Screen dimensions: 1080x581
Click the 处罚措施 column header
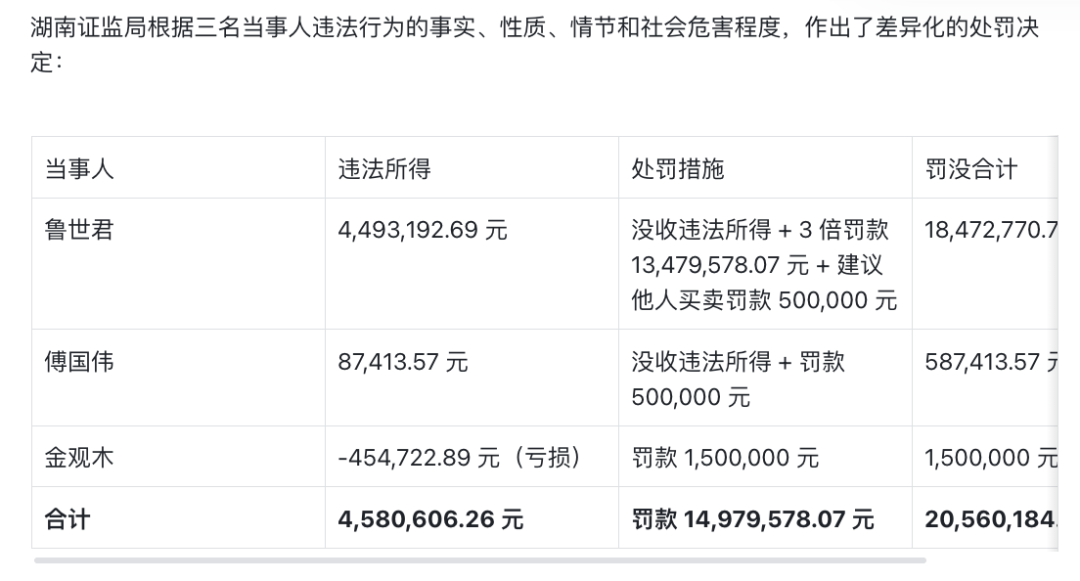click(677, 169)
